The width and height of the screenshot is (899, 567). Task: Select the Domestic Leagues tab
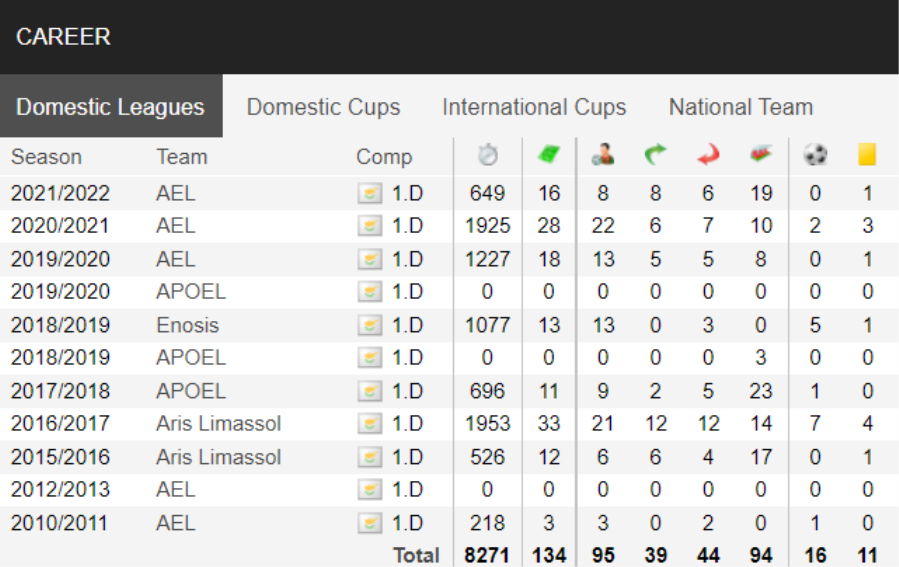pos(111,107)
